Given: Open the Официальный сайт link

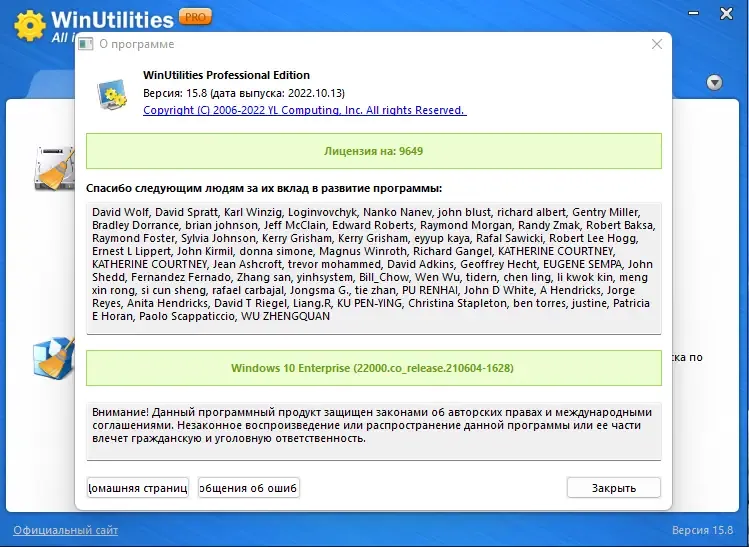Looking at the screenshot, I should click(65, 530).
